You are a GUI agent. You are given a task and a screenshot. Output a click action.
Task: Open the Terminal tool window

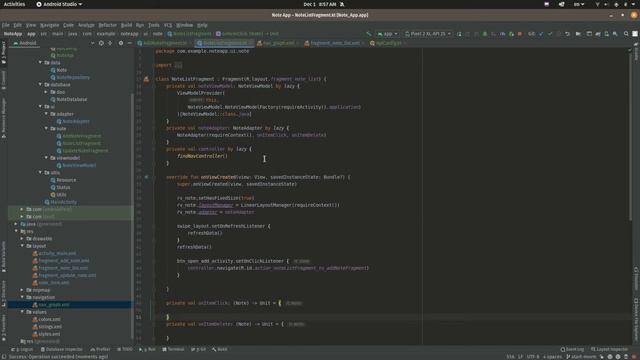(173, 350)
